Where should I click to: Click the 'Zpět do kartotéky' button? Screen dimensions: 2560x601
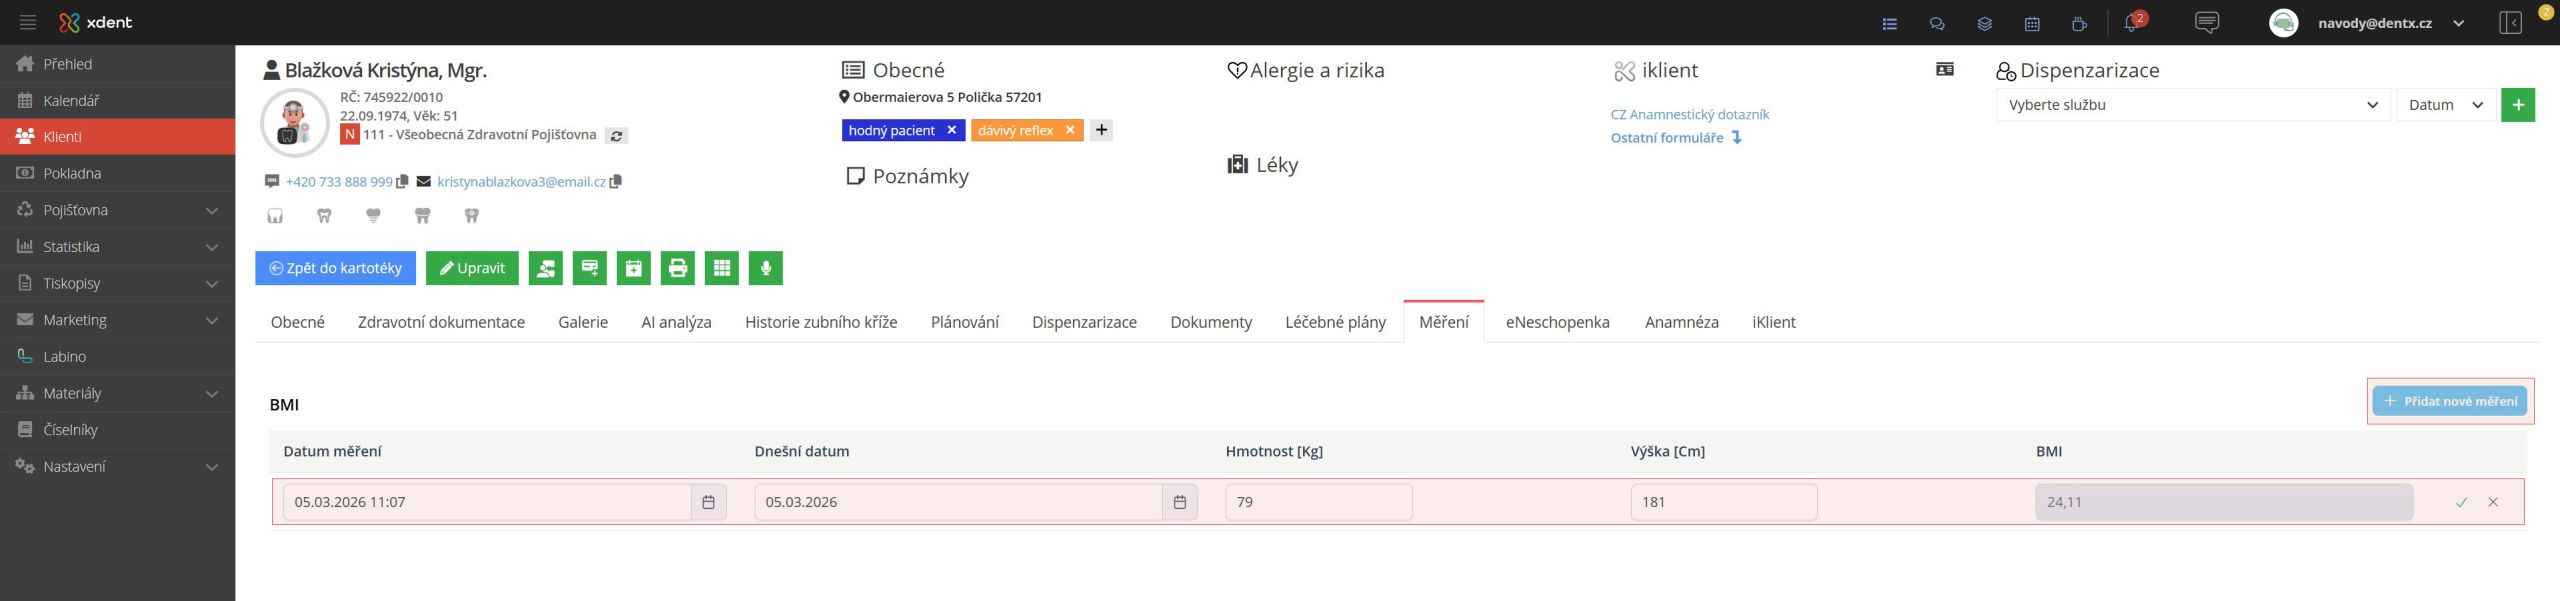[335, 268]
